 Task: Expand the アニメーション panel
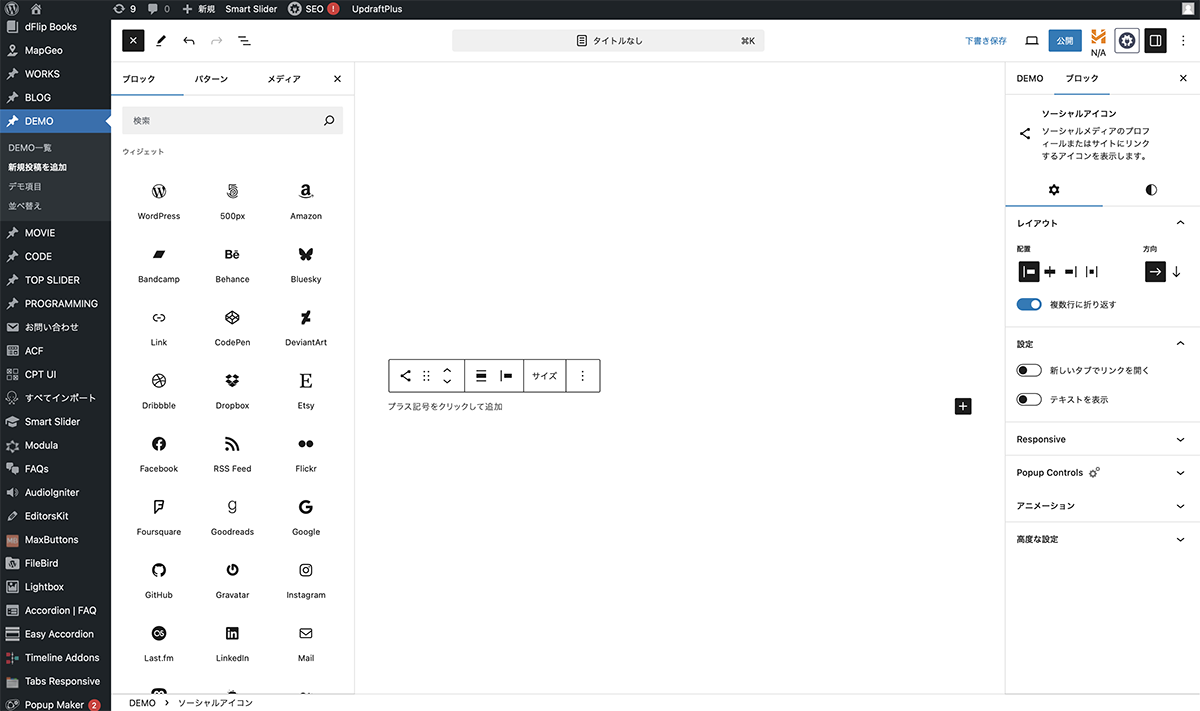(1100, 506)
